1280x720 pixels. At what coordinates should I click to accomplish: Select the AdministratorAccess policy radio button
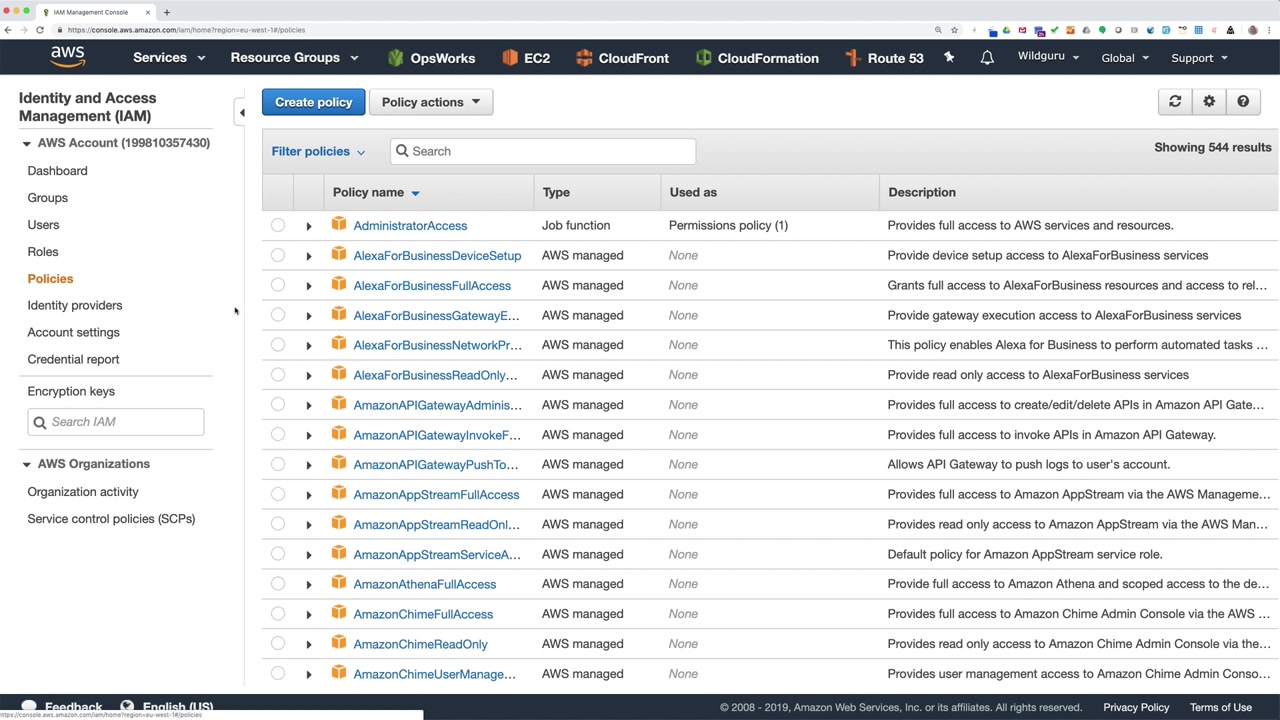(278, 225)
